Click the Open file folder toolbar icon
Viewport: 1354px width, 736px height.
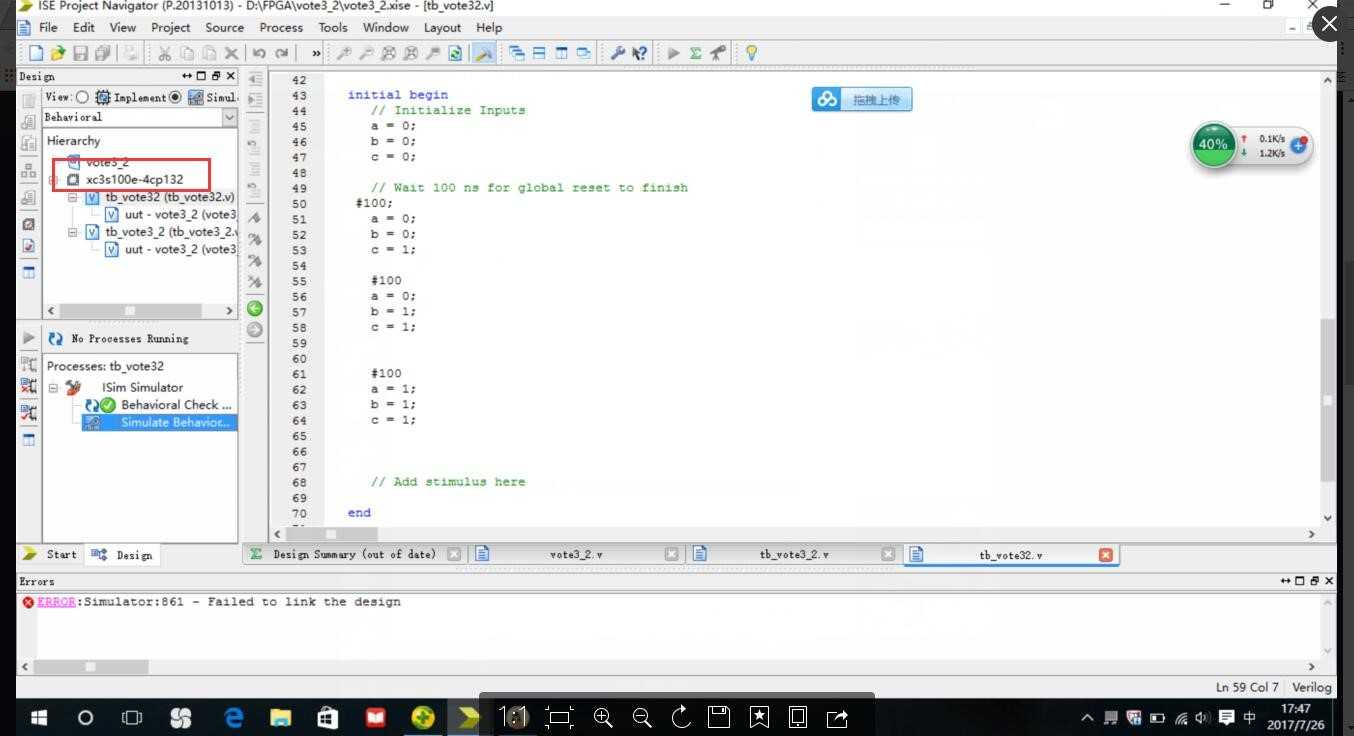58,53
